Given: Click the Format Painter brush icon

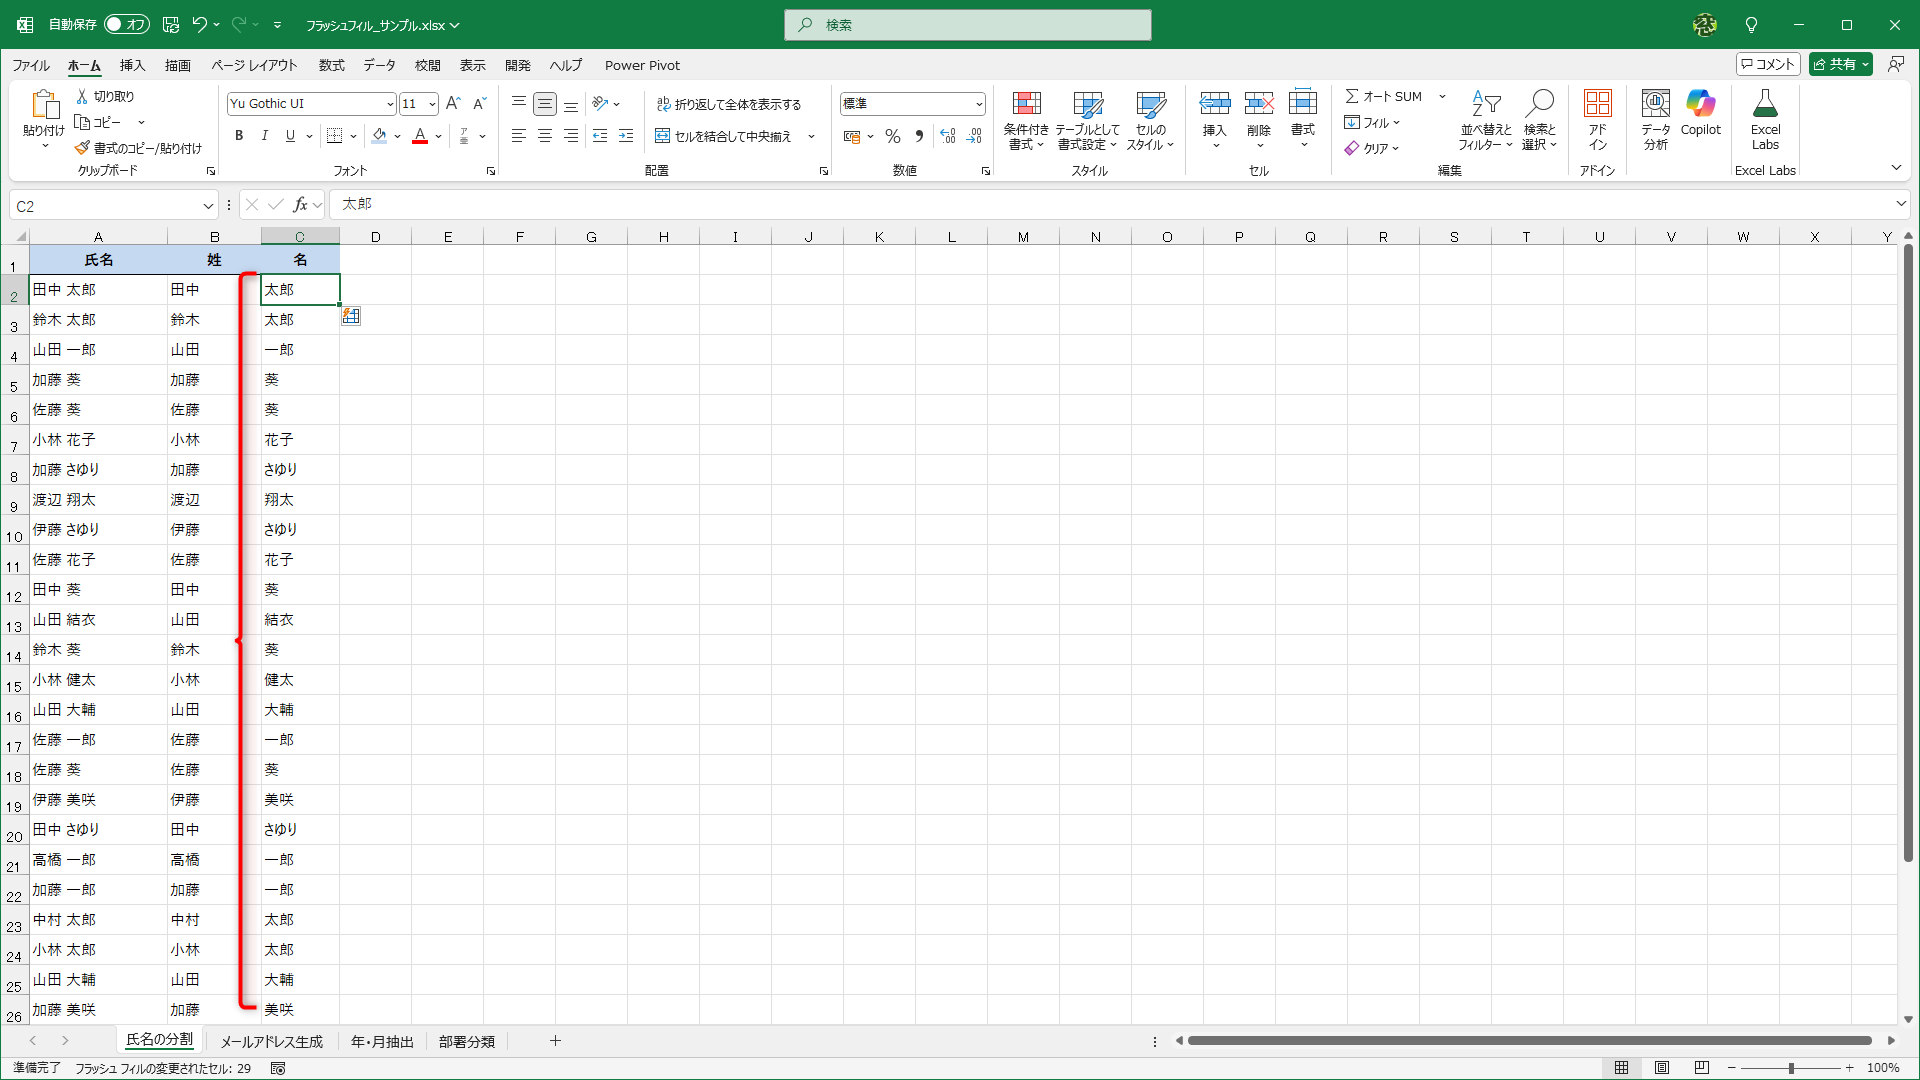Looking at the screenshot, I should point(82,148).
